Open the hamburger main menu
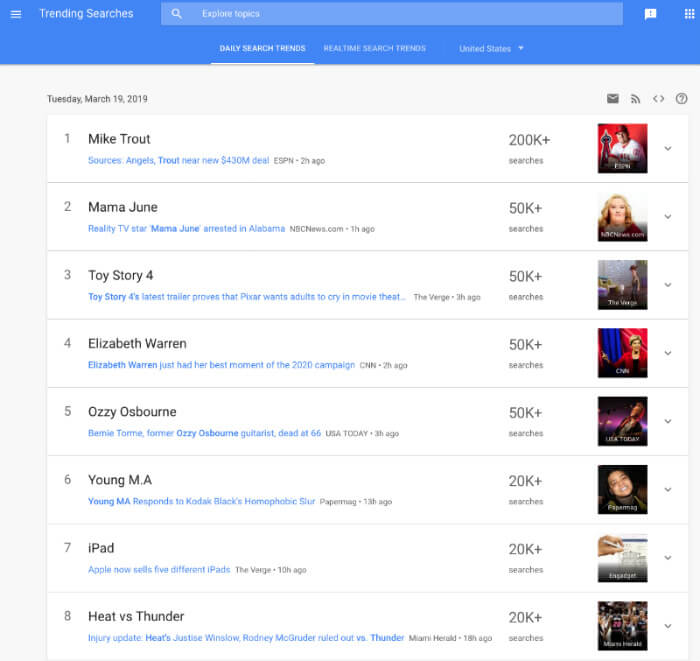 (16, 14)
